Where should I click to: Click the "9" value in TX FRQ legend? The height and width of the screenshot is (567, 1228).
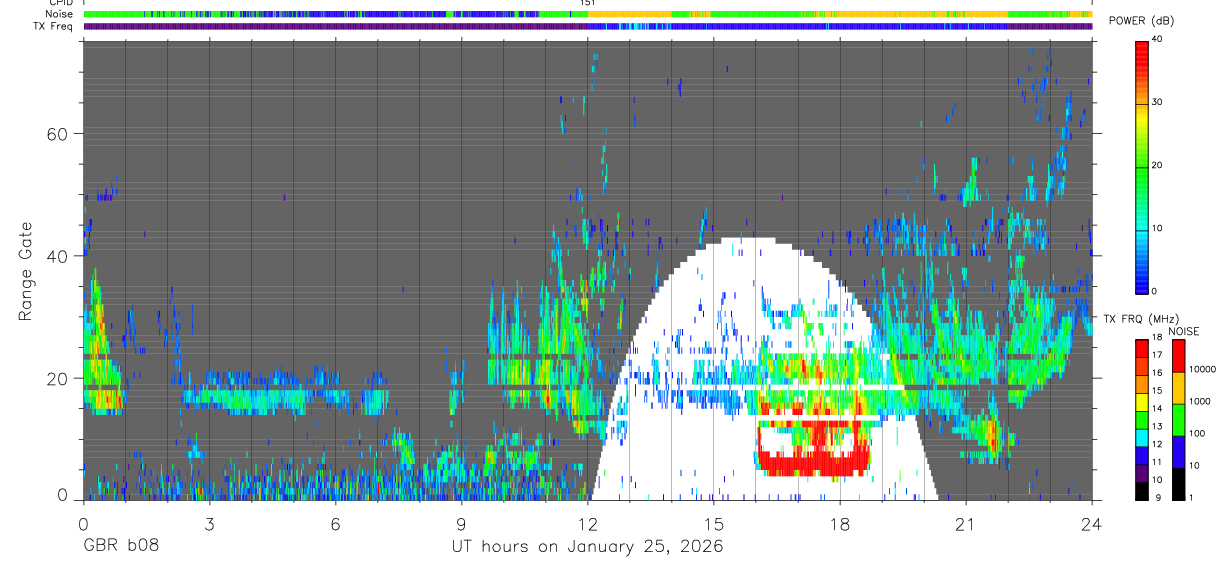pos(1158,497)
